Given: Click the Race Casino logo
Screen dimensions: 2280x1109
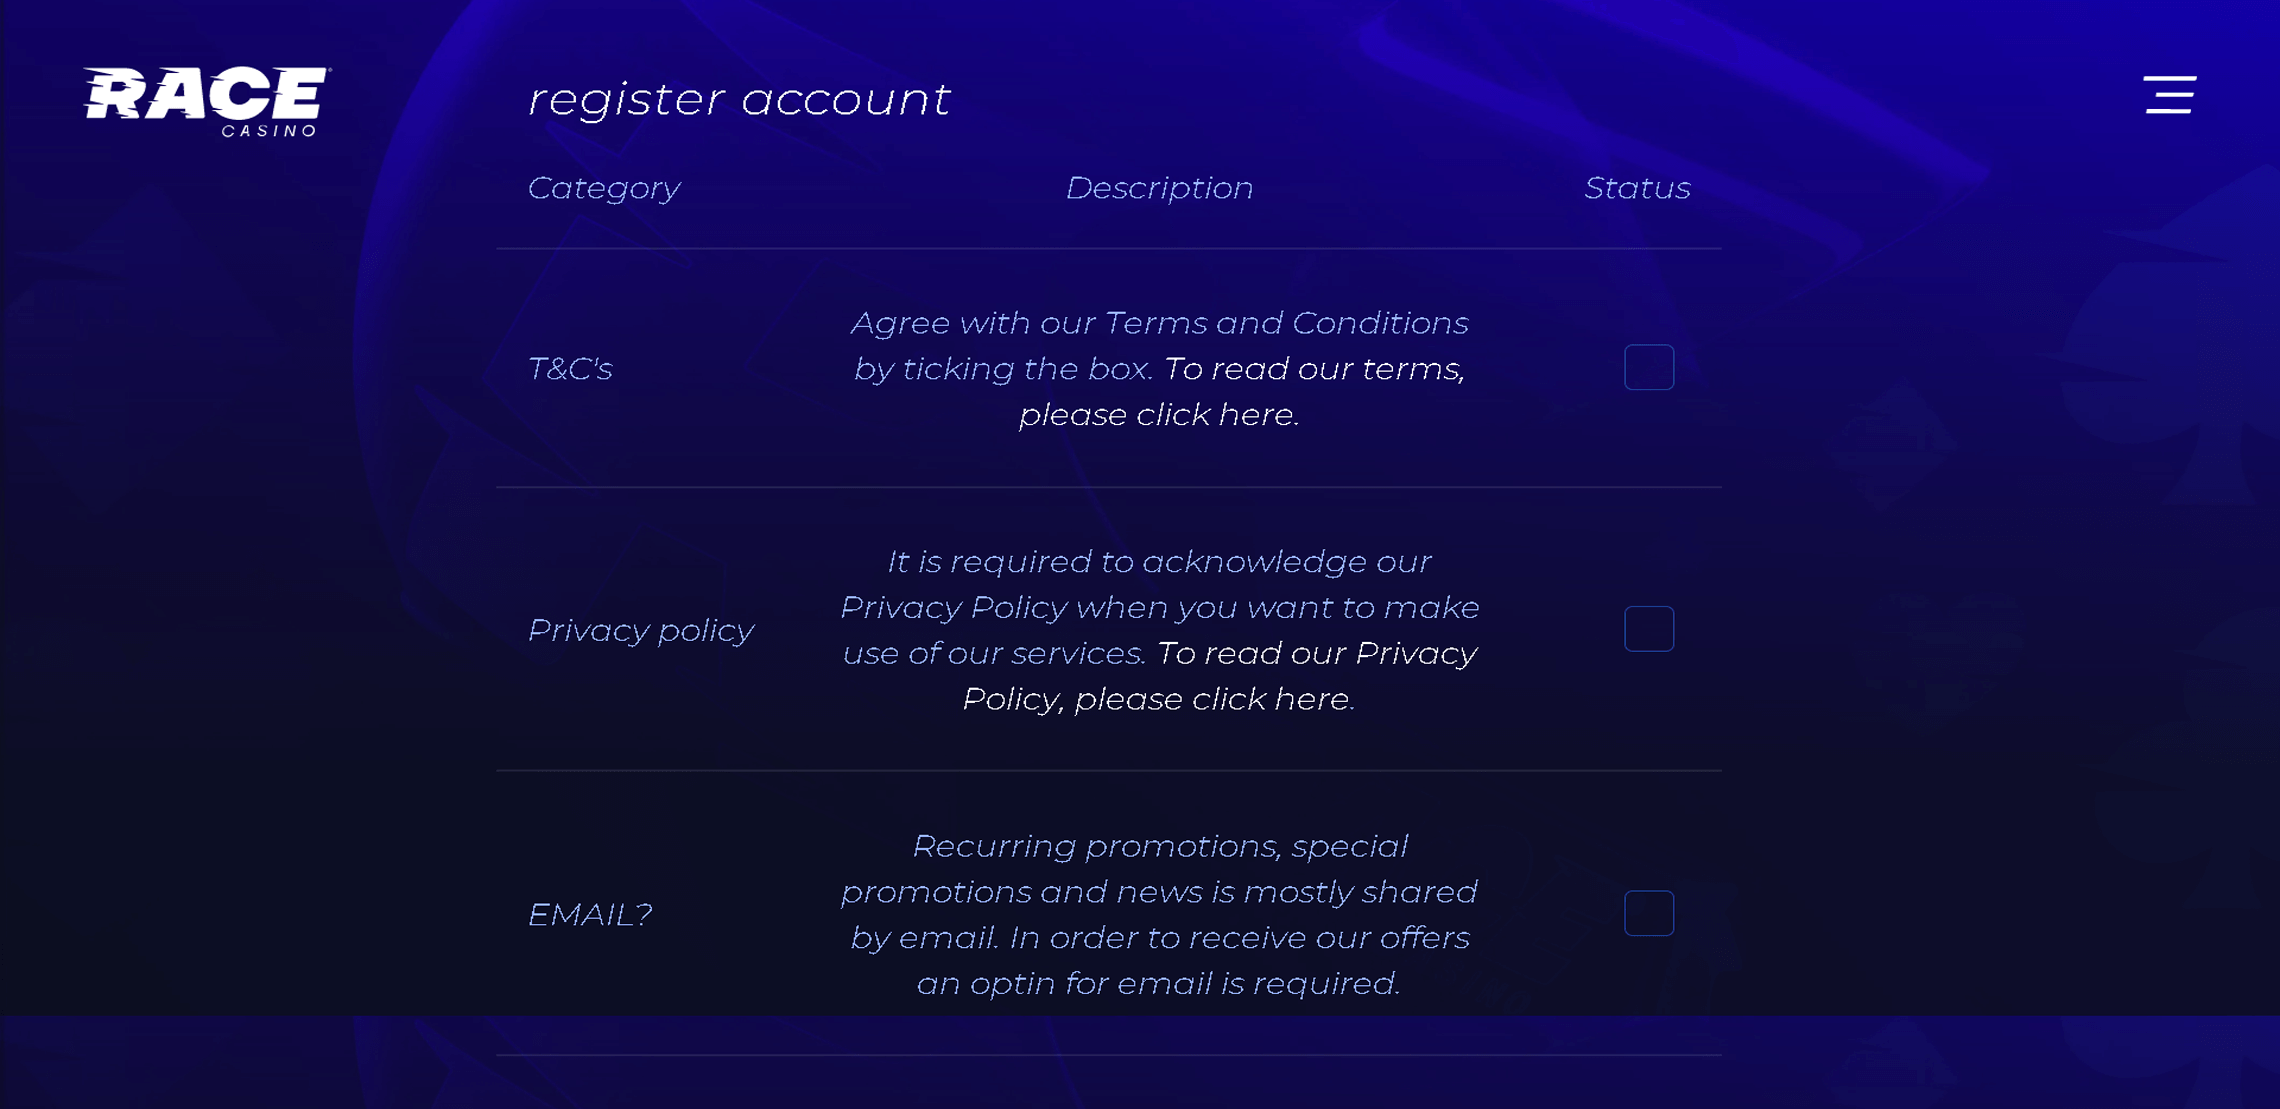Looking at the screenshot, I should [207, 101].
